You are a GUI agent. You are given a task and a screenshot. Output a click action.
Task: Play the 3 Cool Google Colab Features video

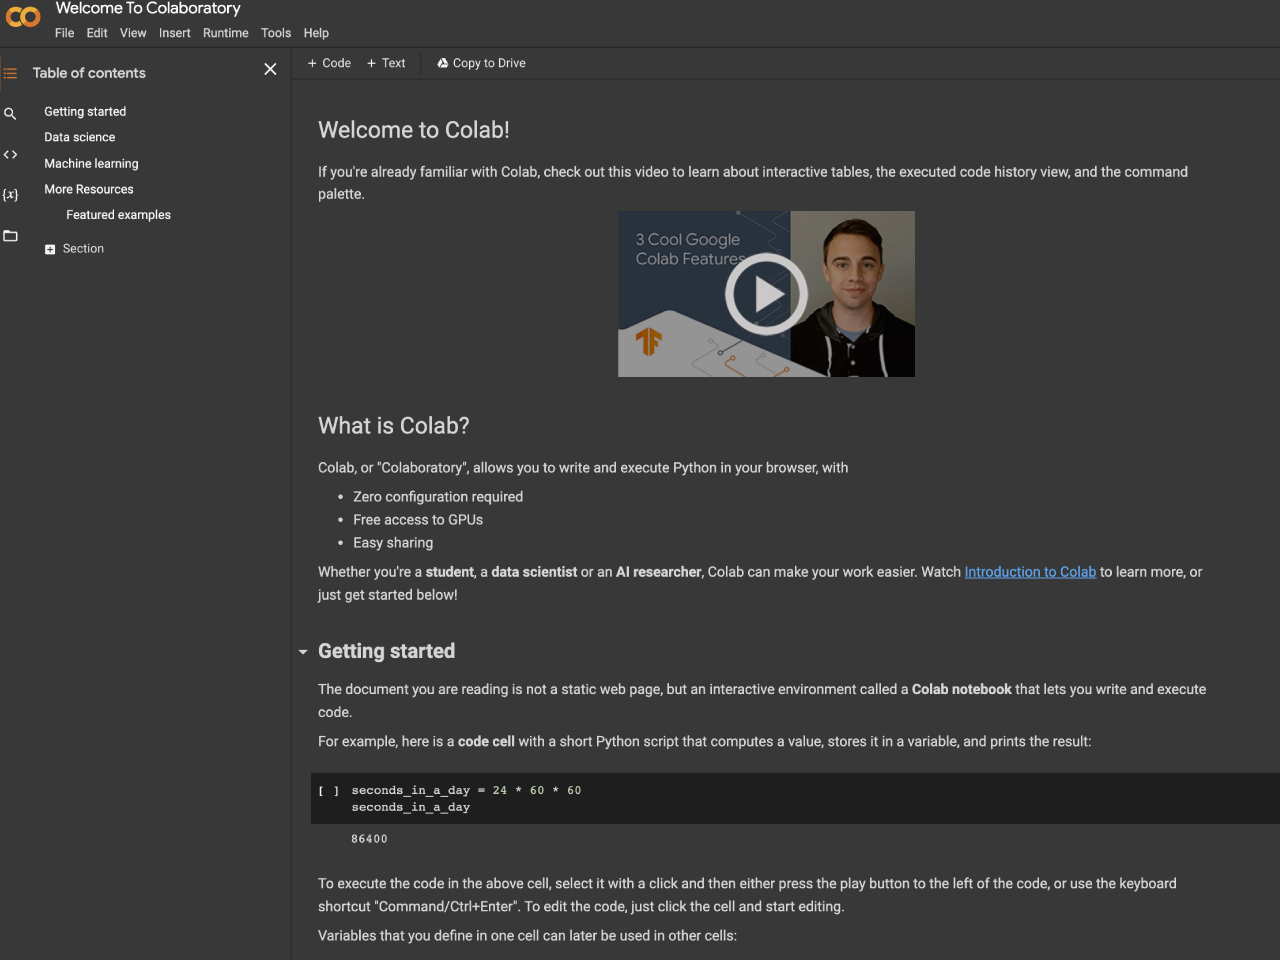point(766,294)
